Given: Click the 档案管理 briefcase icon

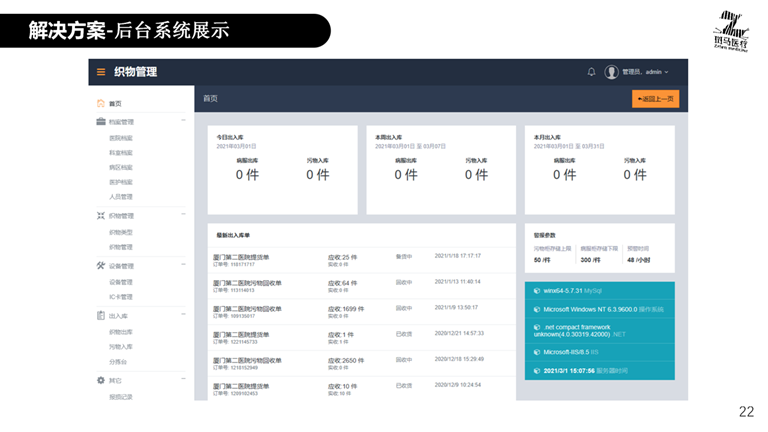Looking at the screenshot, I should click(x=100, y=122).
